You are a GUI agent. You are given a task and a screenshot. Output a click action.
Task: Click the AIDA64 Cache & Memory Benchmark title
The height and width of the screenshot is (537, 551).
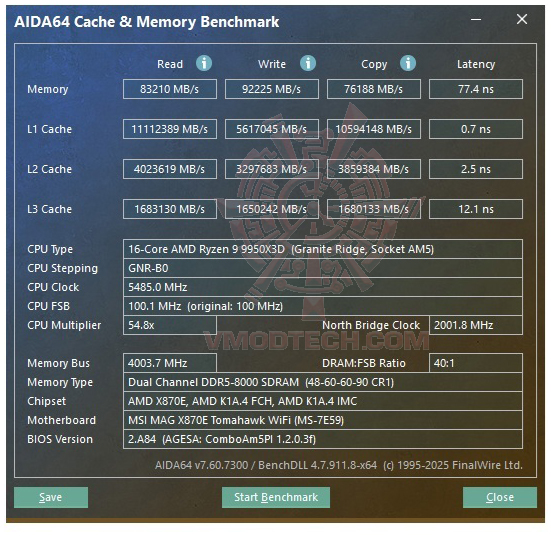147,22
